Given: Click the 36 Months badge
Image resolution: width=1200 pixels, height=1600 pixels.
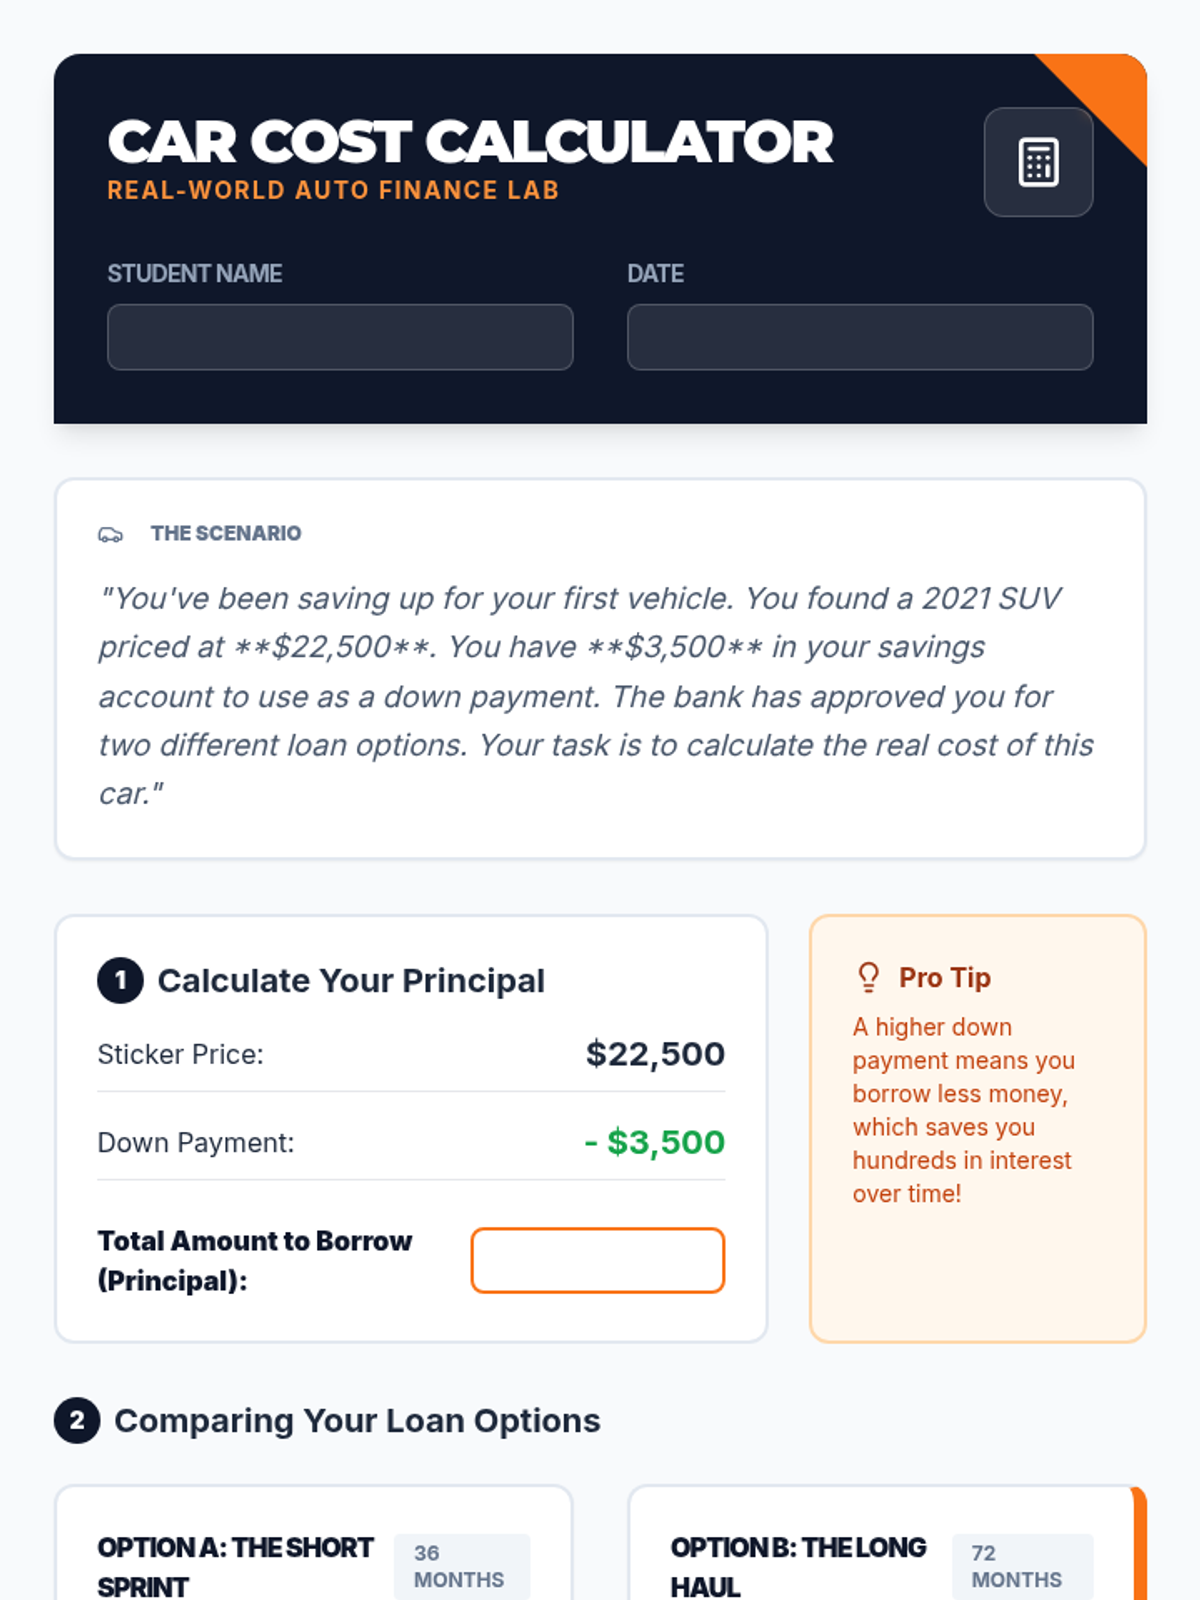Looking at the screenshot, I should [x=461, y=1566].
